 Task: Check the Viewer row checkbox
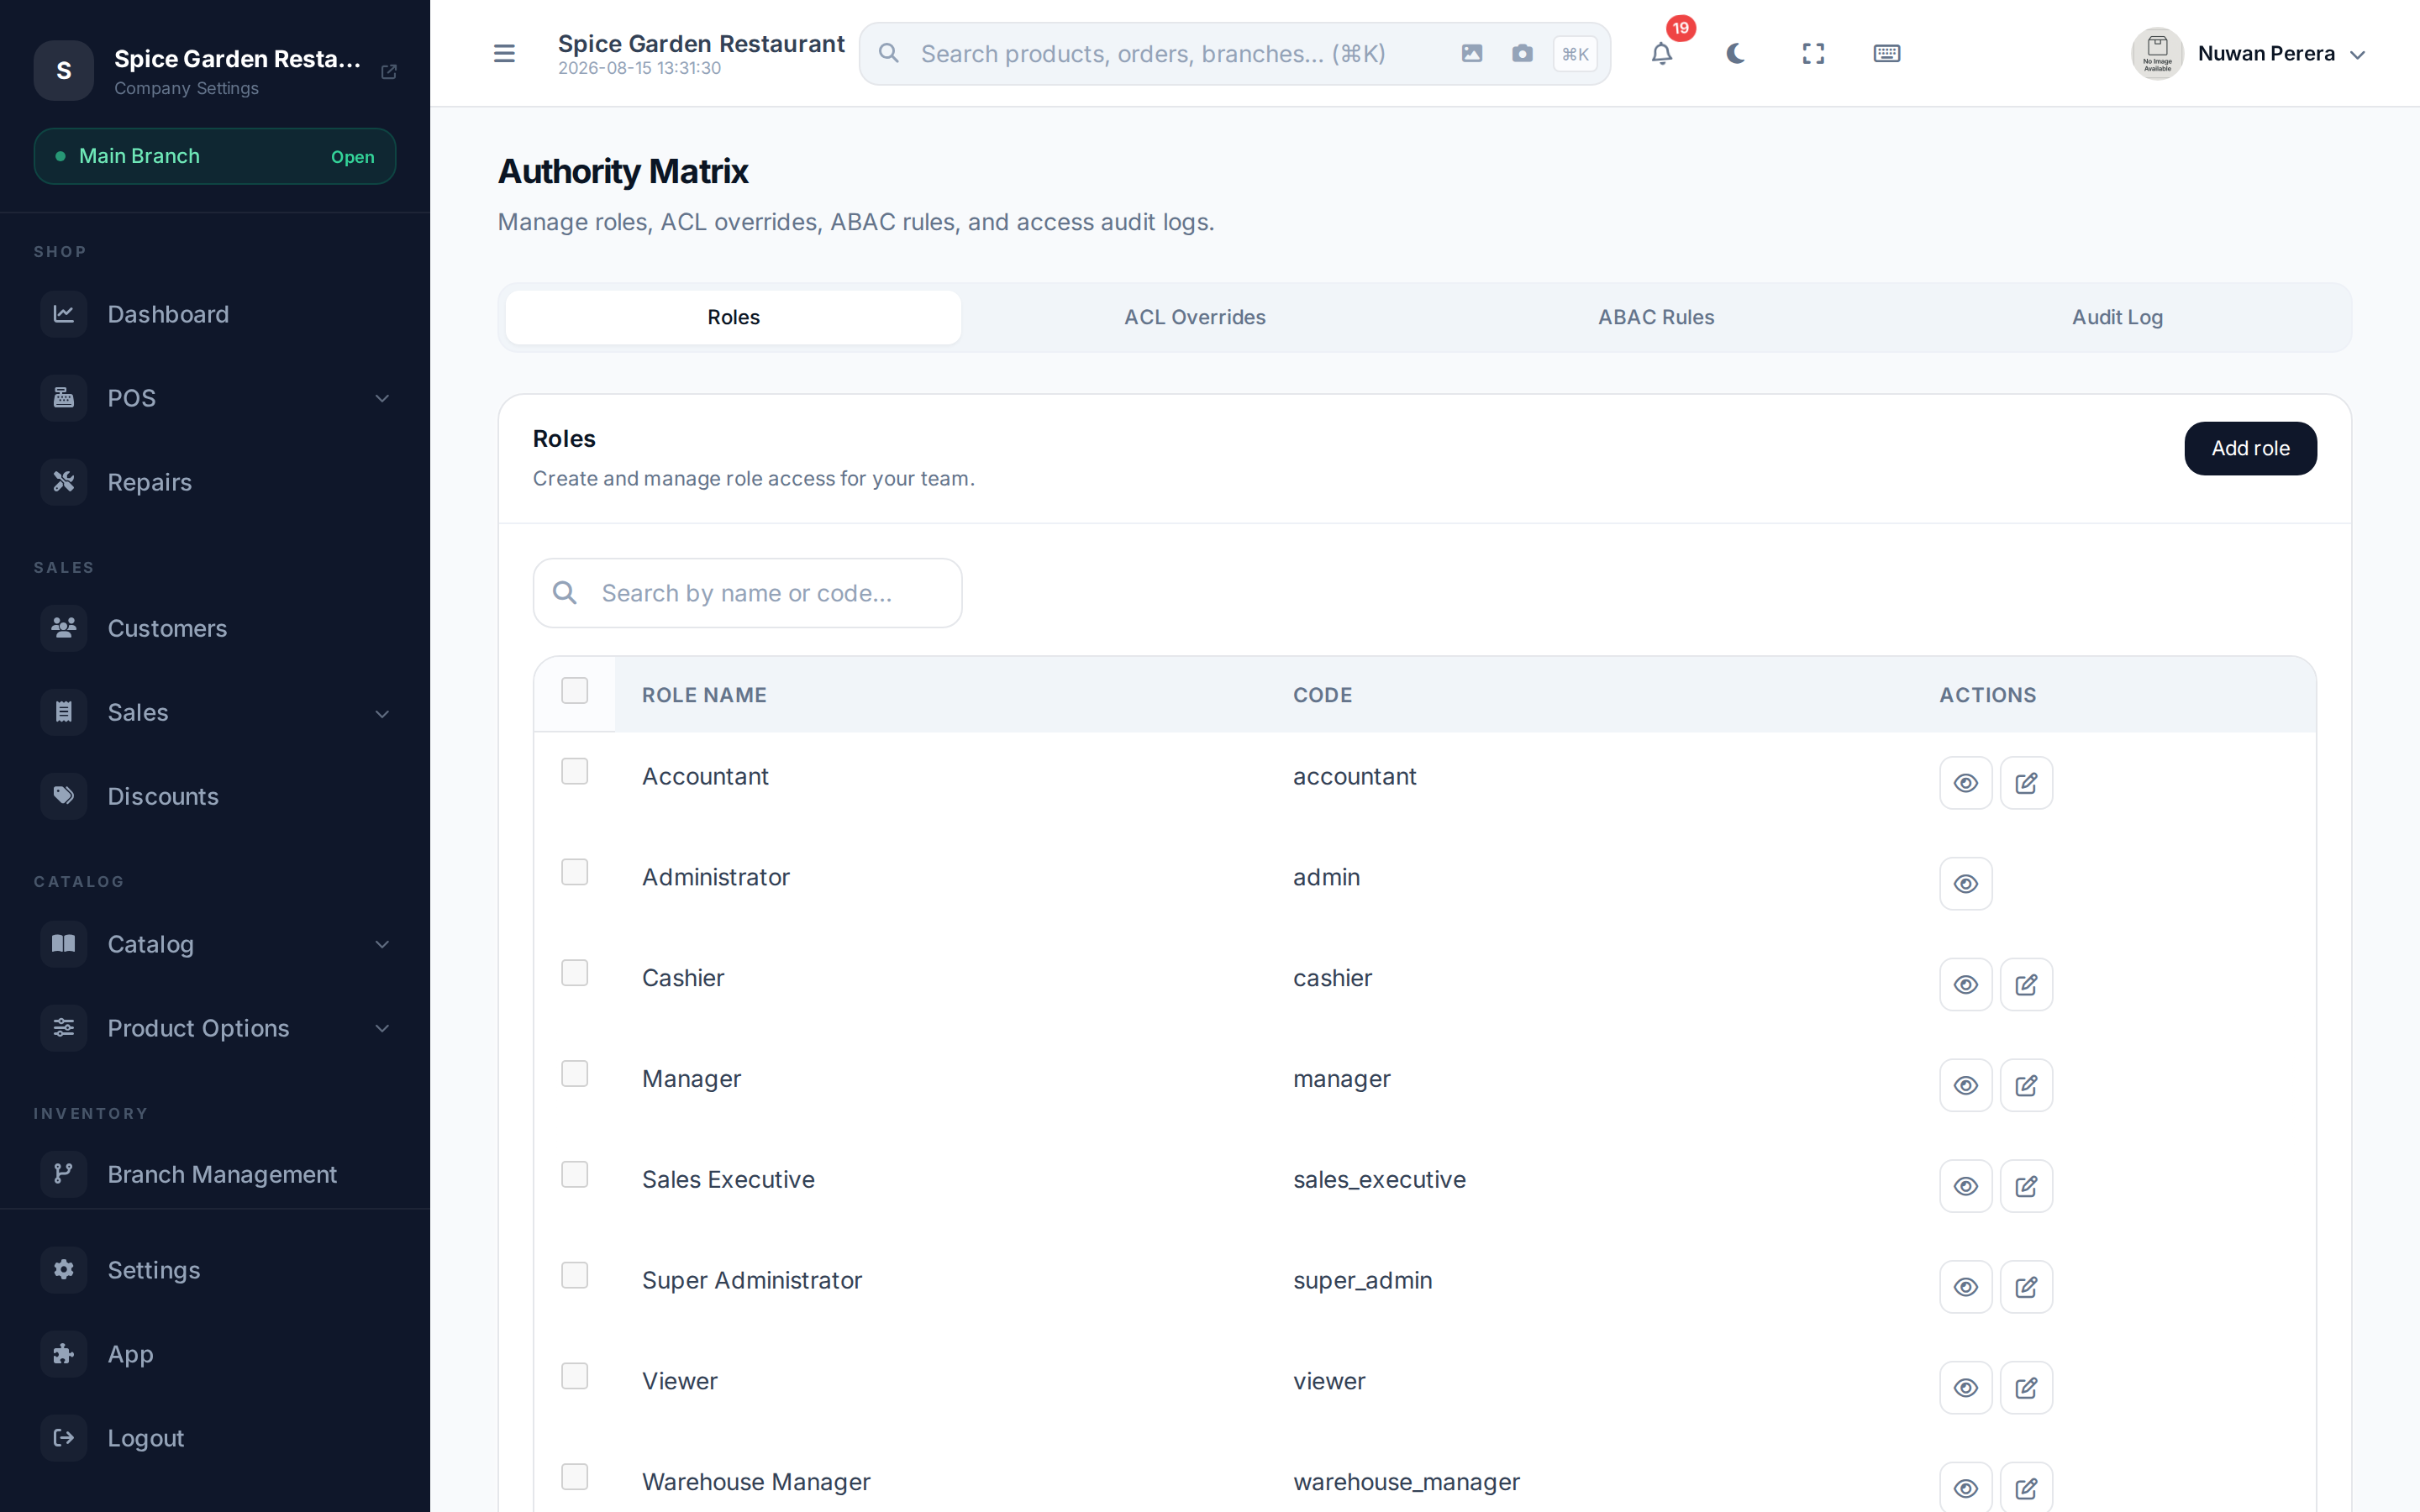point(575,1376)
